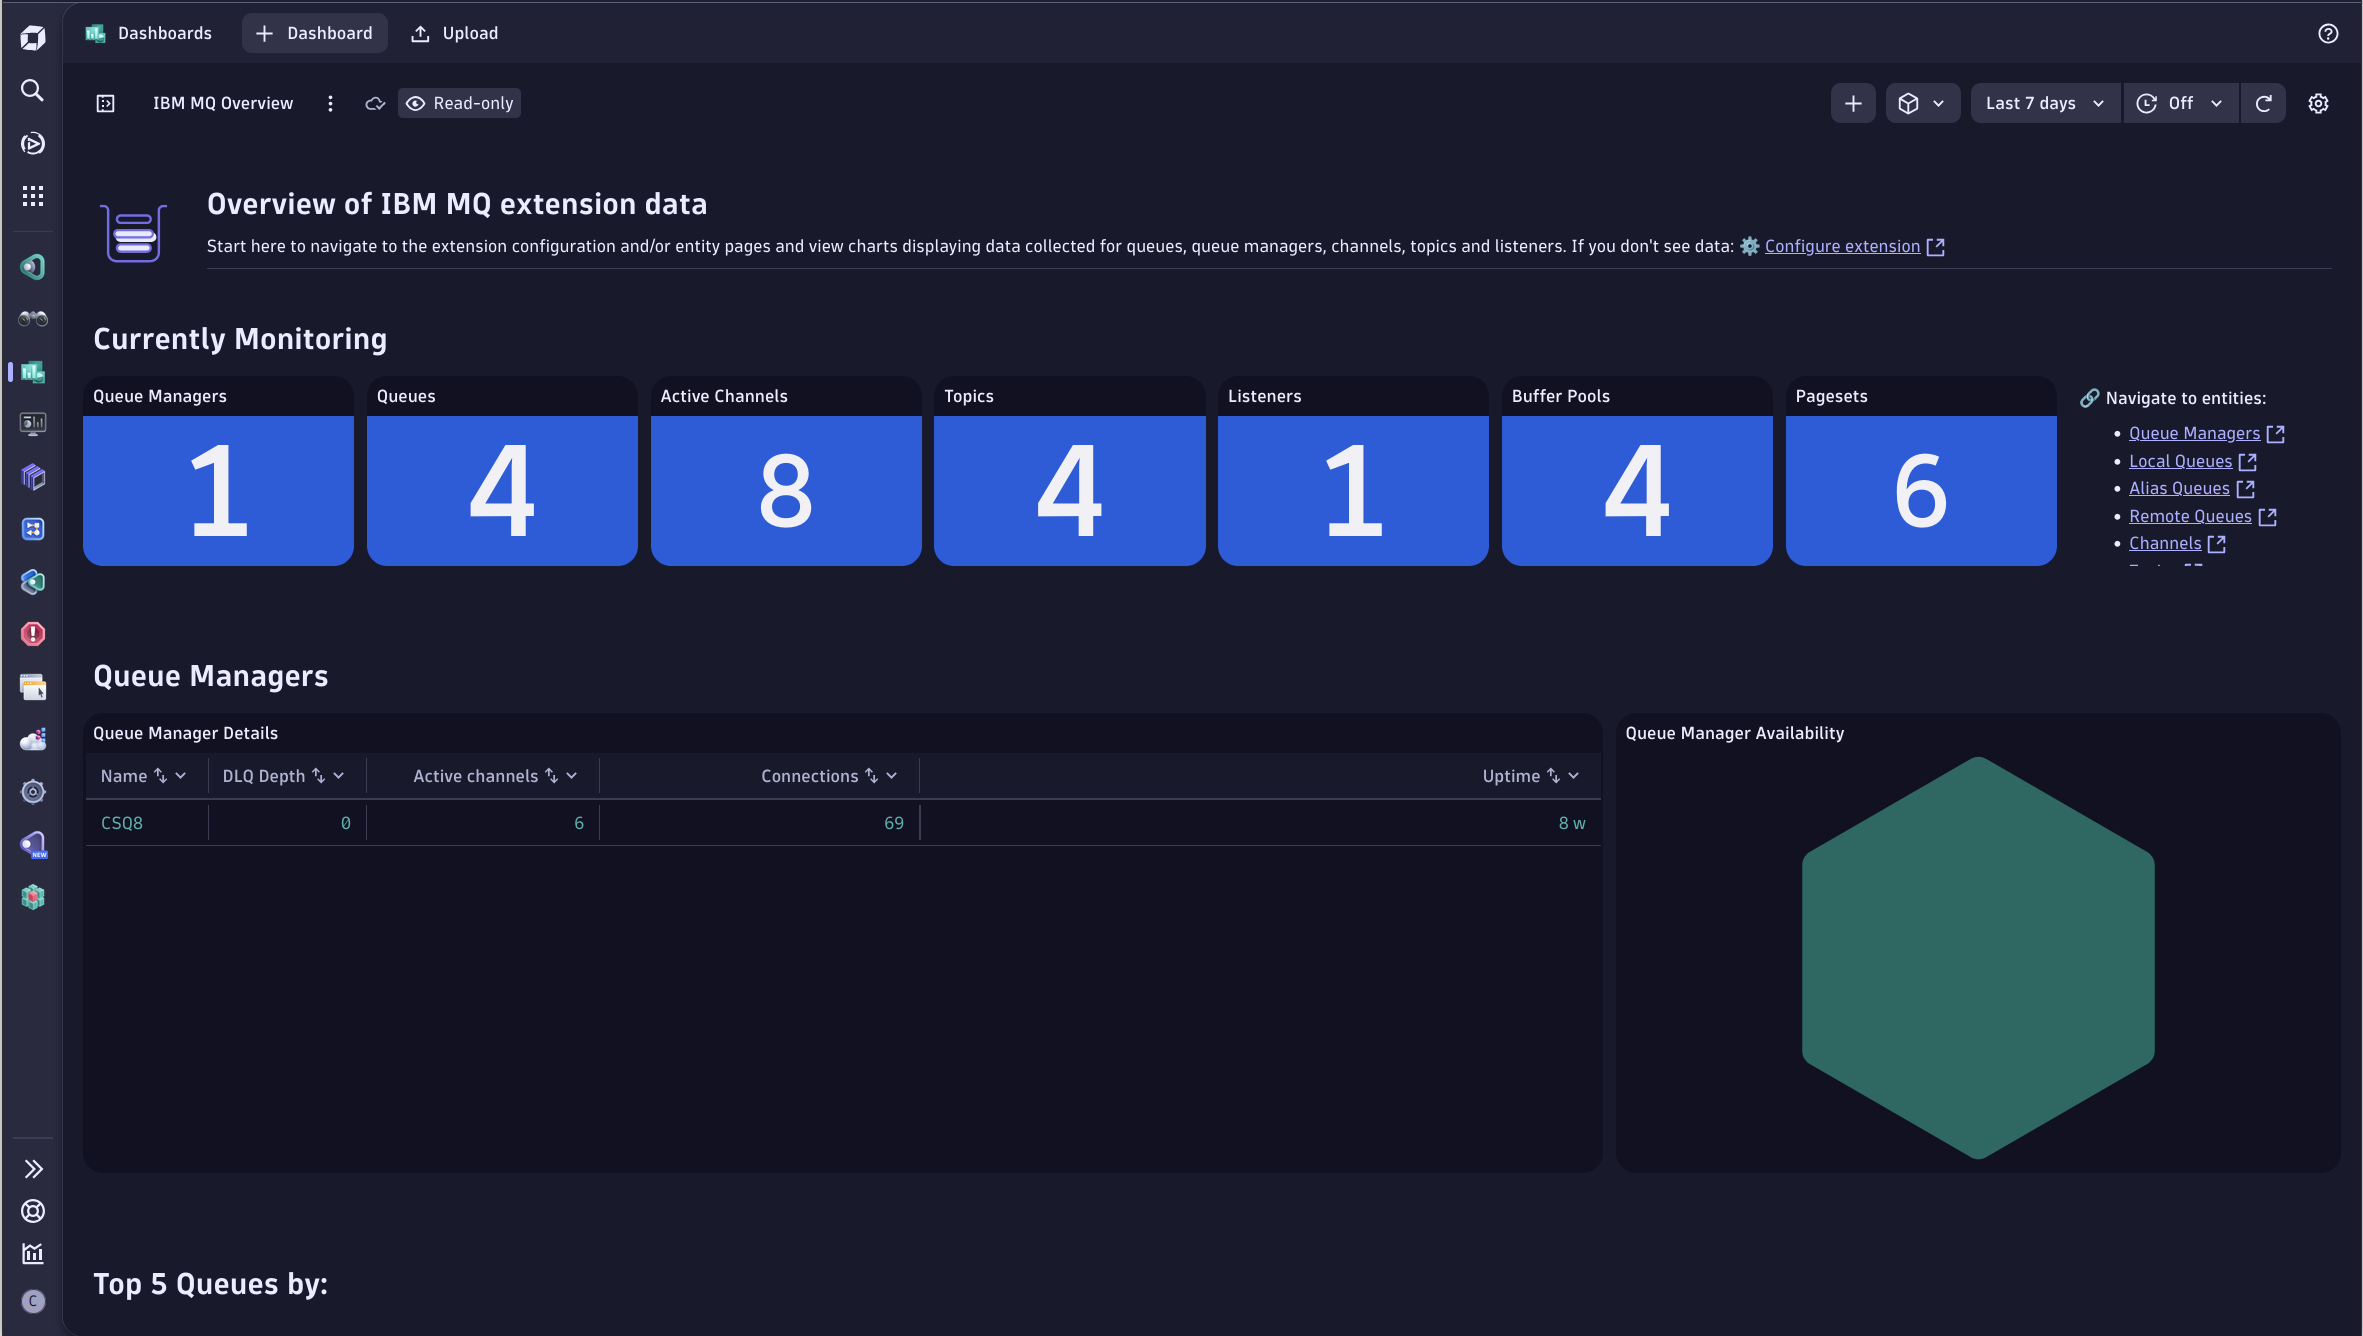The height and width of the screenshot is (1336, 2363).
Task: Open the Remote Queues entity link
Action: point(2190,517)
